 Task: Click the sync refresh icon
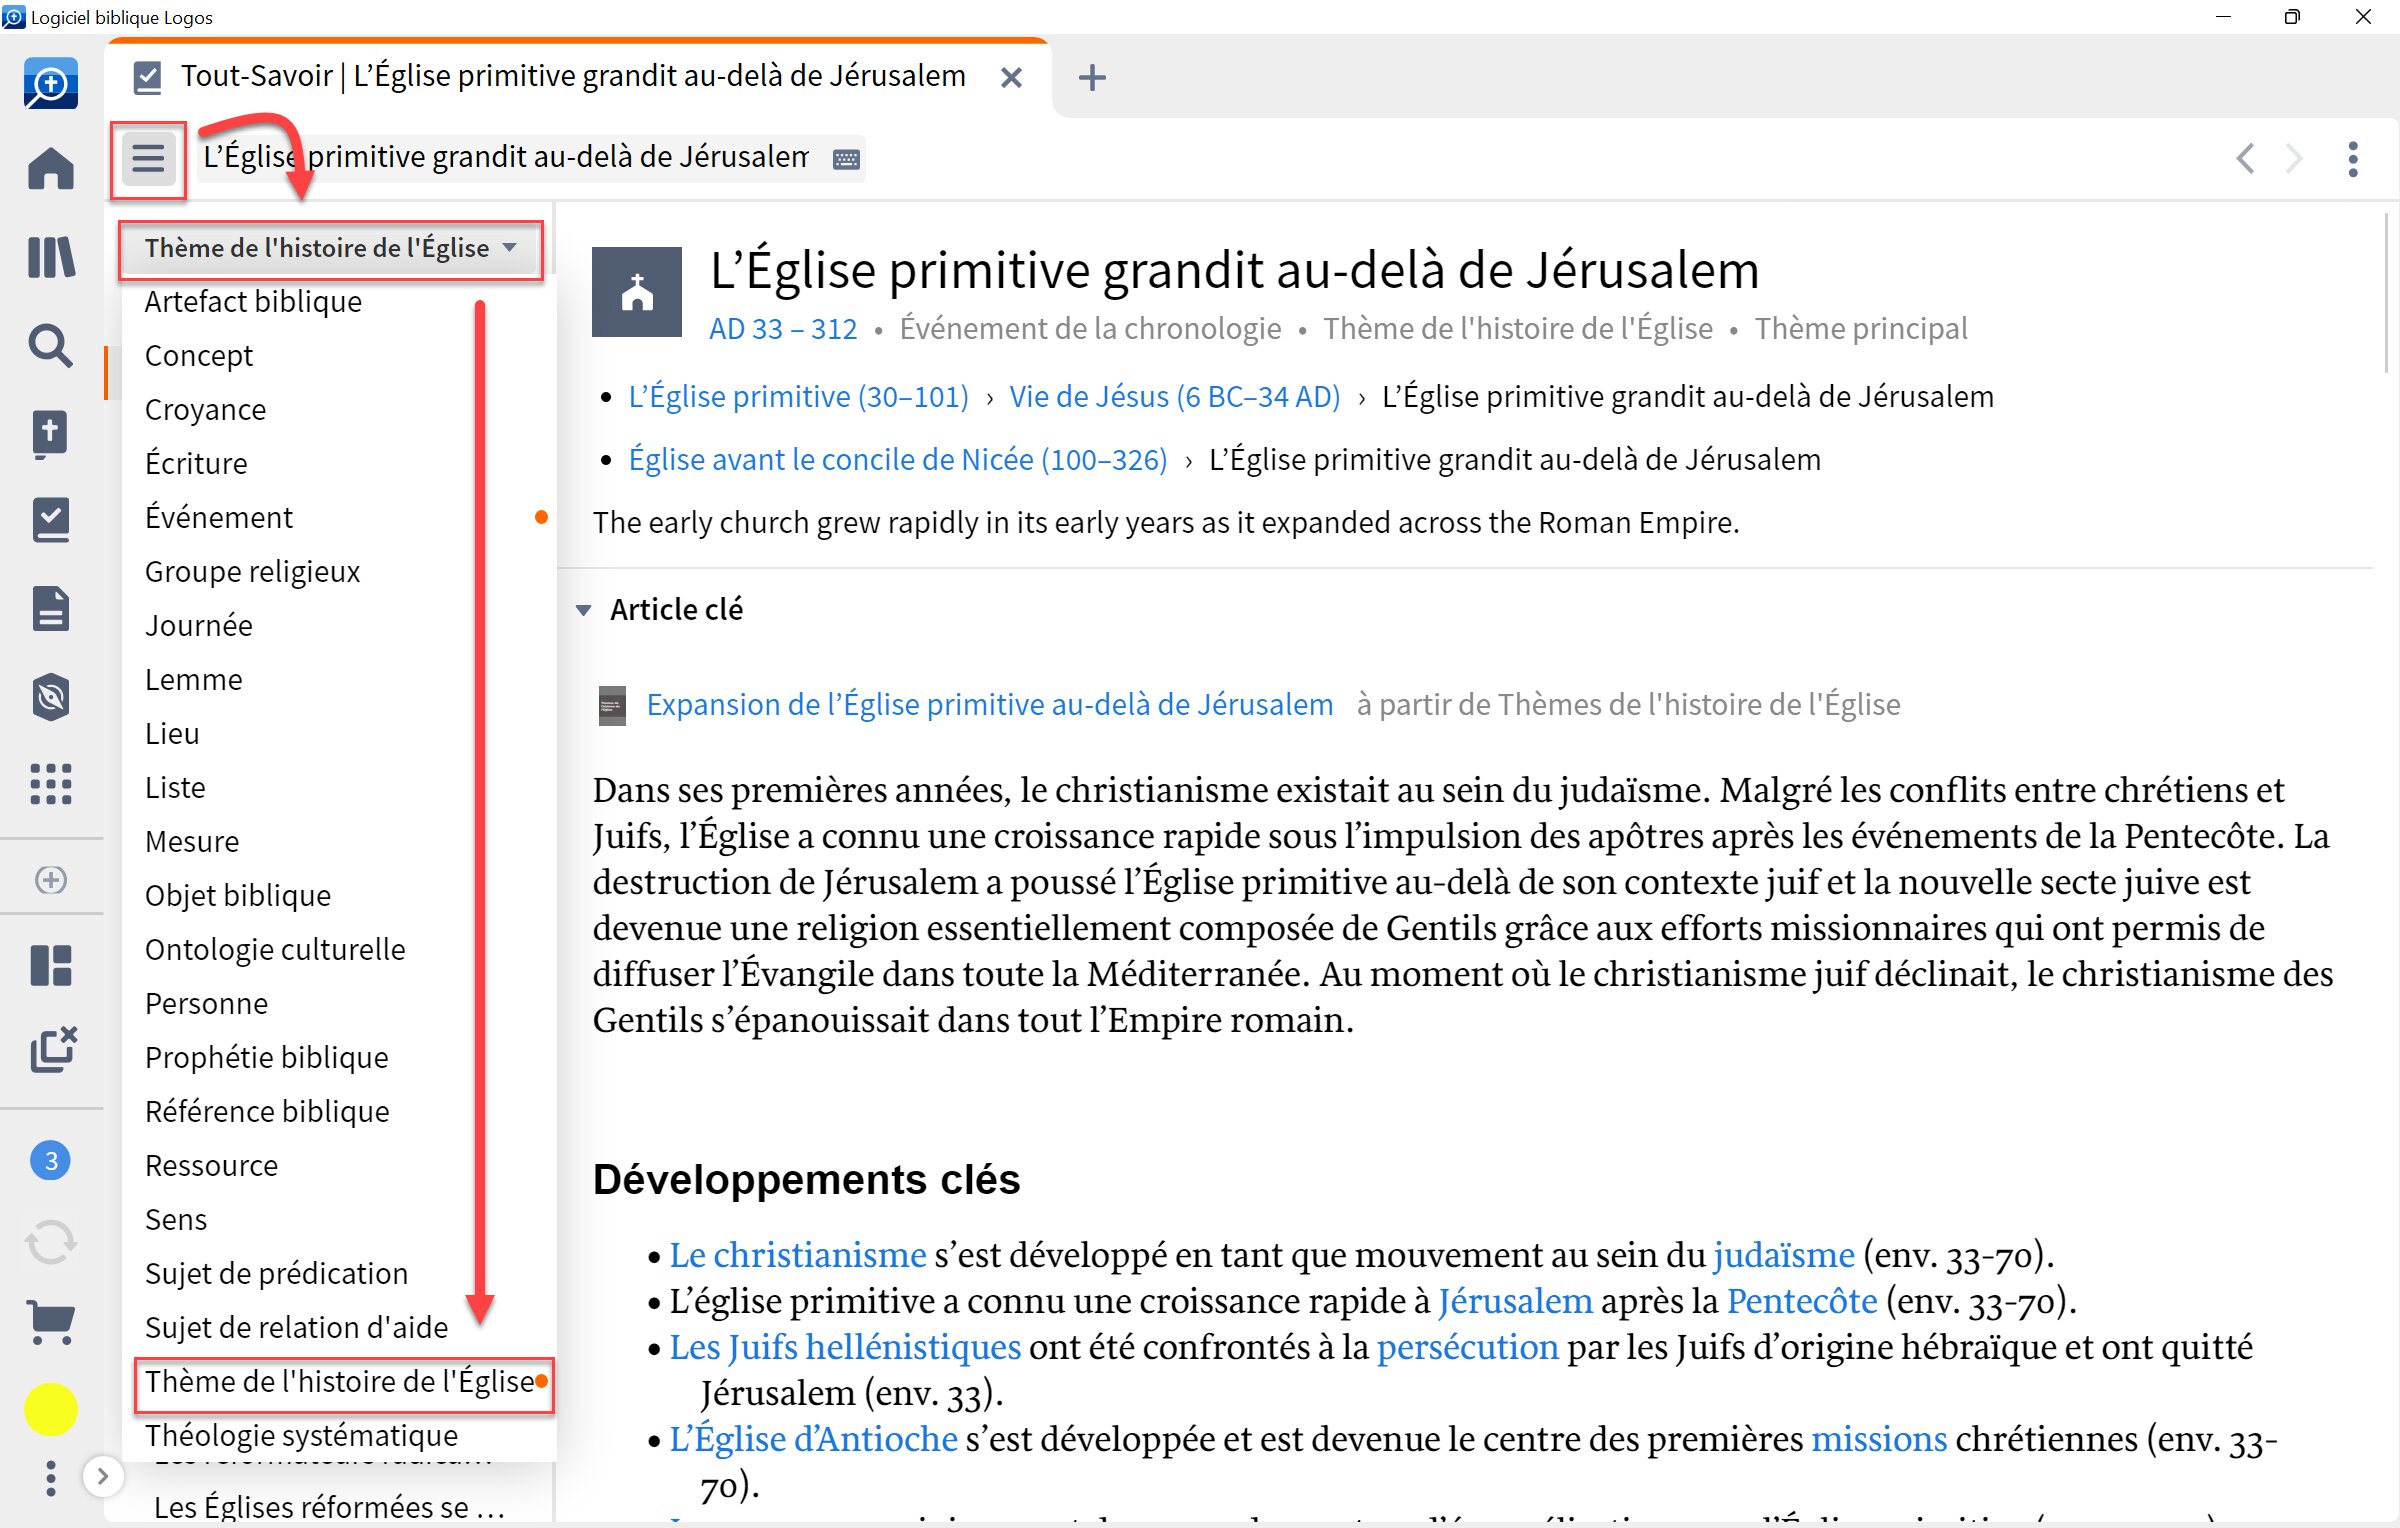pyautogui.click(x=50, y=1243)
